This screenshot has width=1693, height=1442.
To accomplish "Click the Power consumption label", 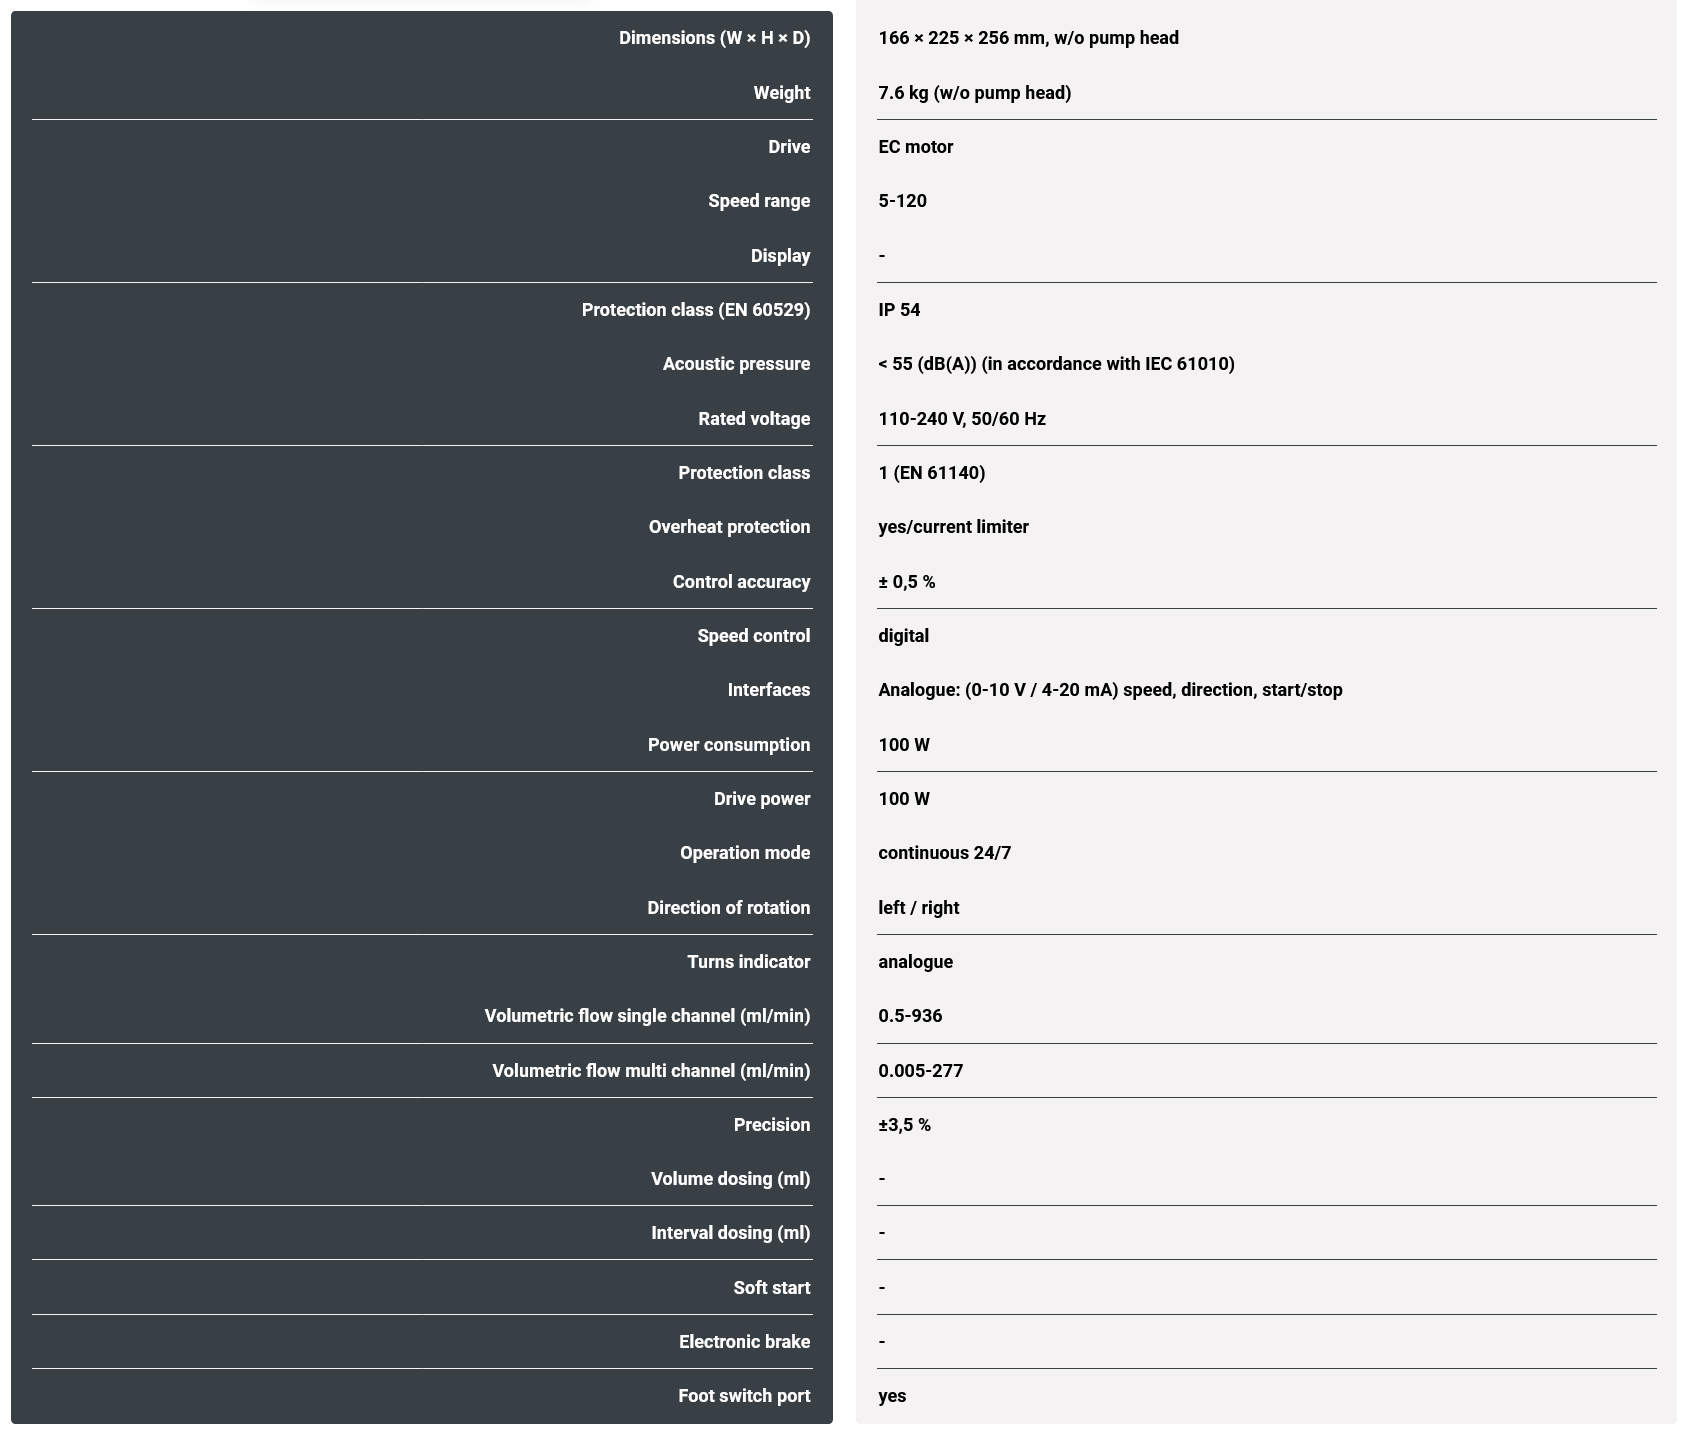I will click(728, 745).
